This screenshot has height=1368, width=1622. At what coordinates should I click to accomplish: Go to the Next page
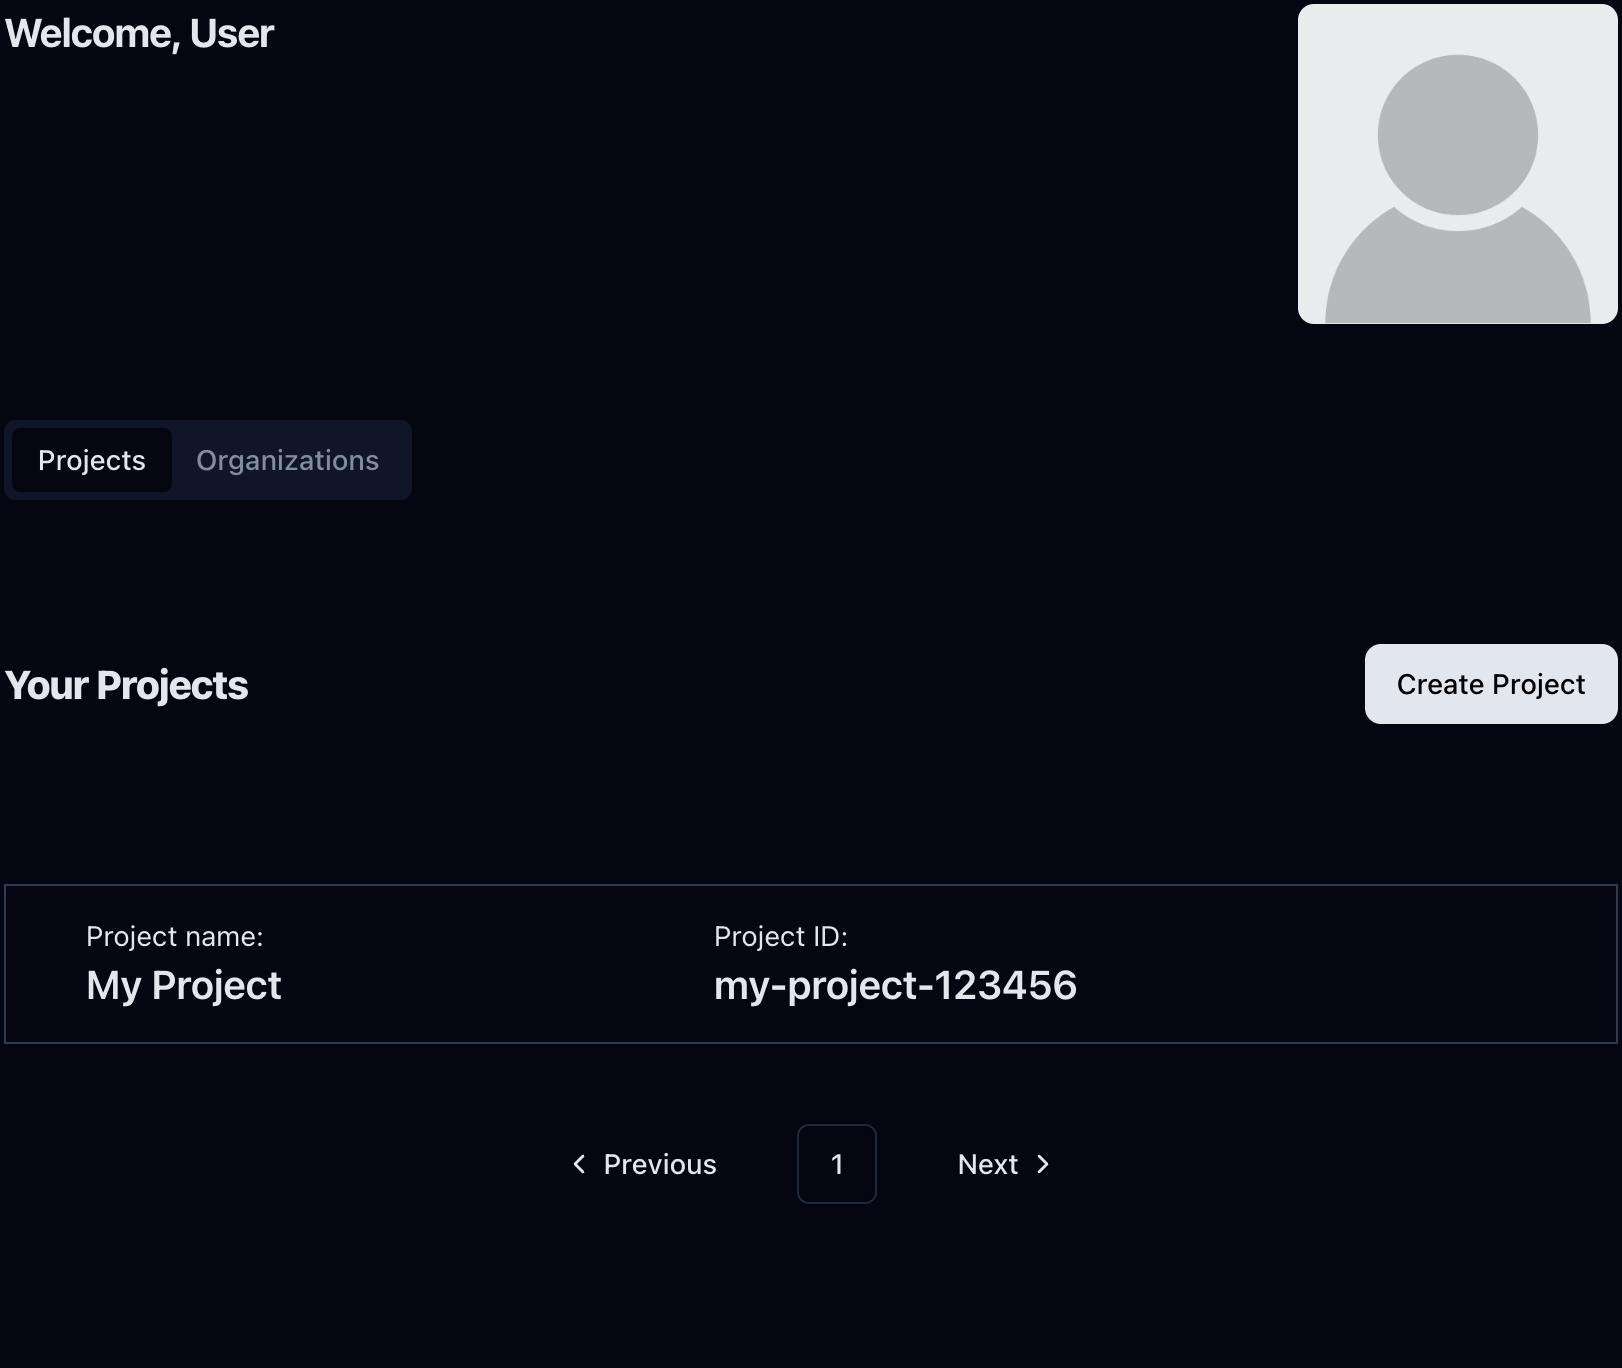(x=1003, y=1164)
